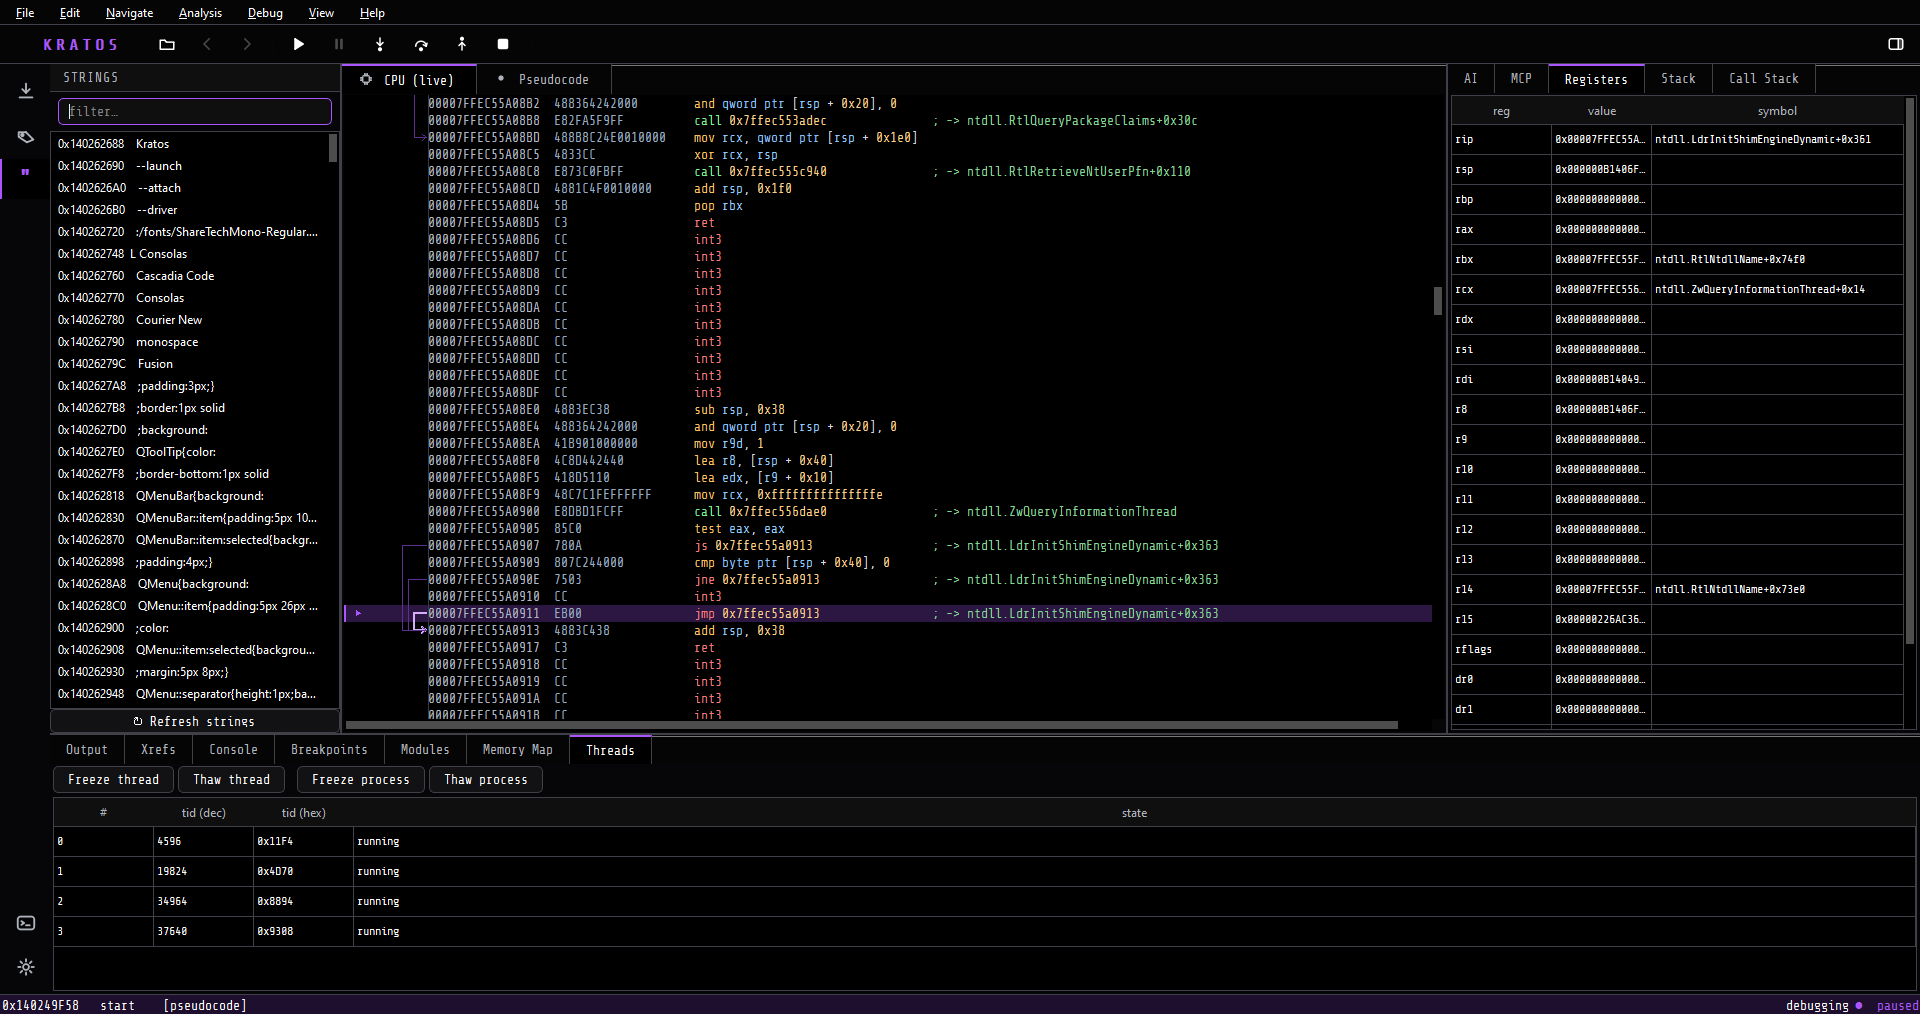The image size is (1920, 1014).
Task: Click the [pseudocode] status bar label
Action: pos(205,1005)
